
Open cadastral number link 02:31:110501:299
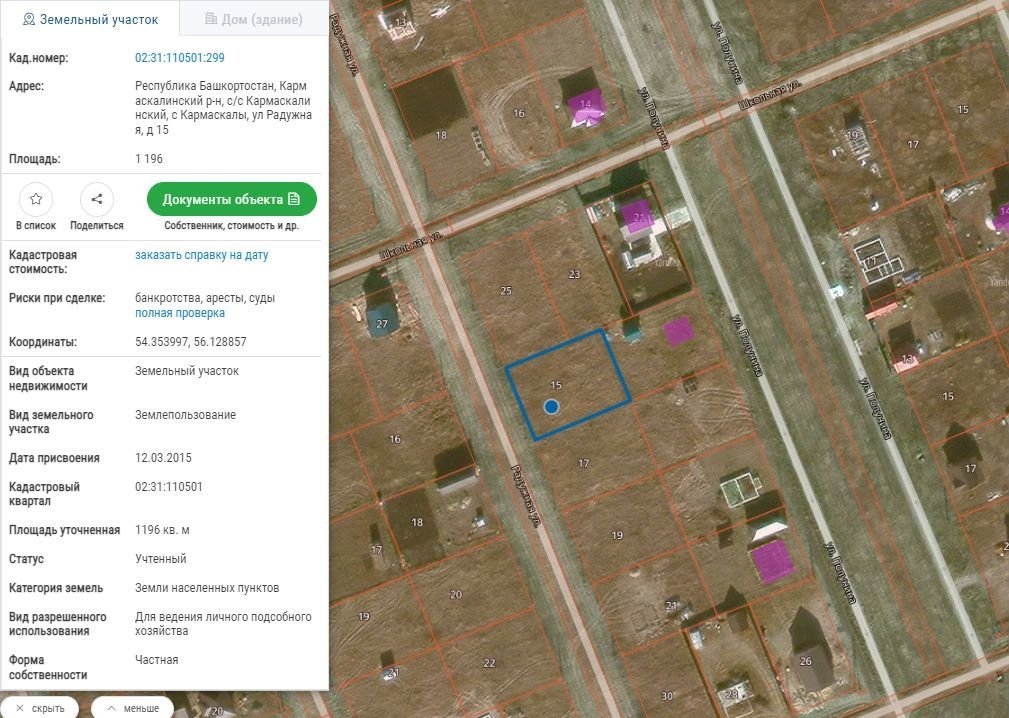(x=180, y=58)
